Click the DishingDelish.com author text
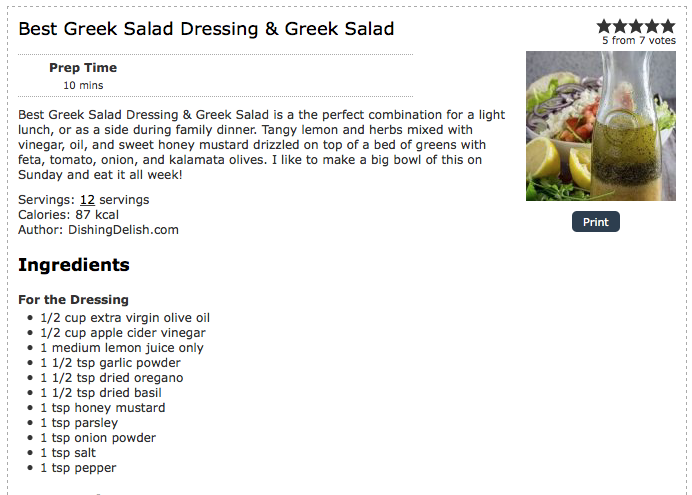 123,230
